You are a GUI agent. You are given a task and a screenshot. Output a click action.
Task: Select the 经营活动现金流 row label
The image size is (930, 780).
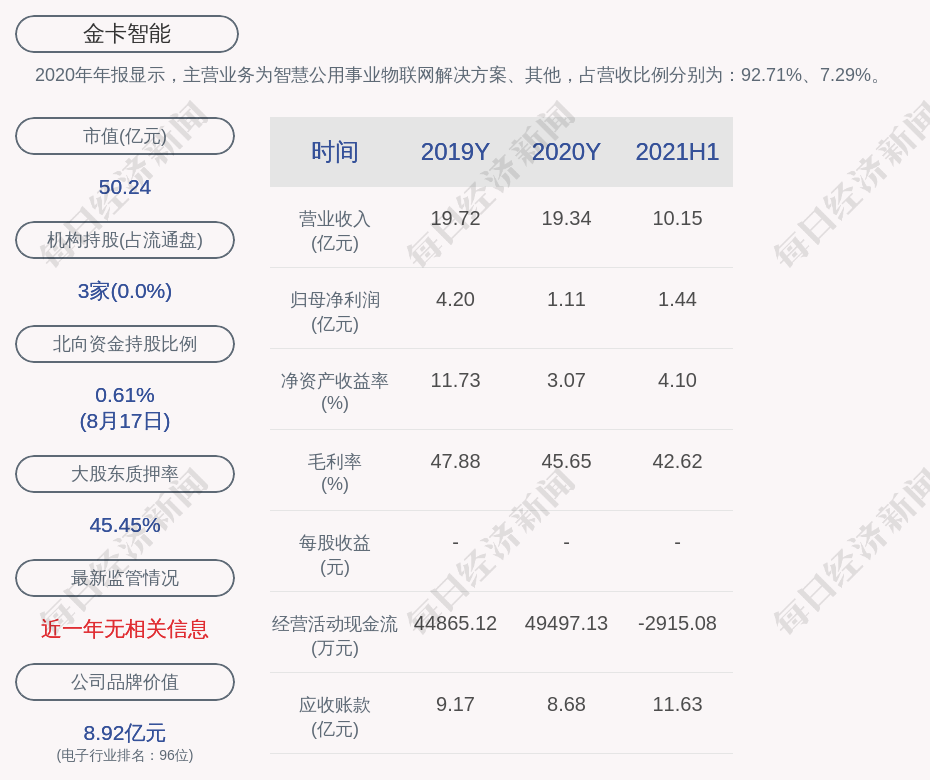click(x=335, y=635)
